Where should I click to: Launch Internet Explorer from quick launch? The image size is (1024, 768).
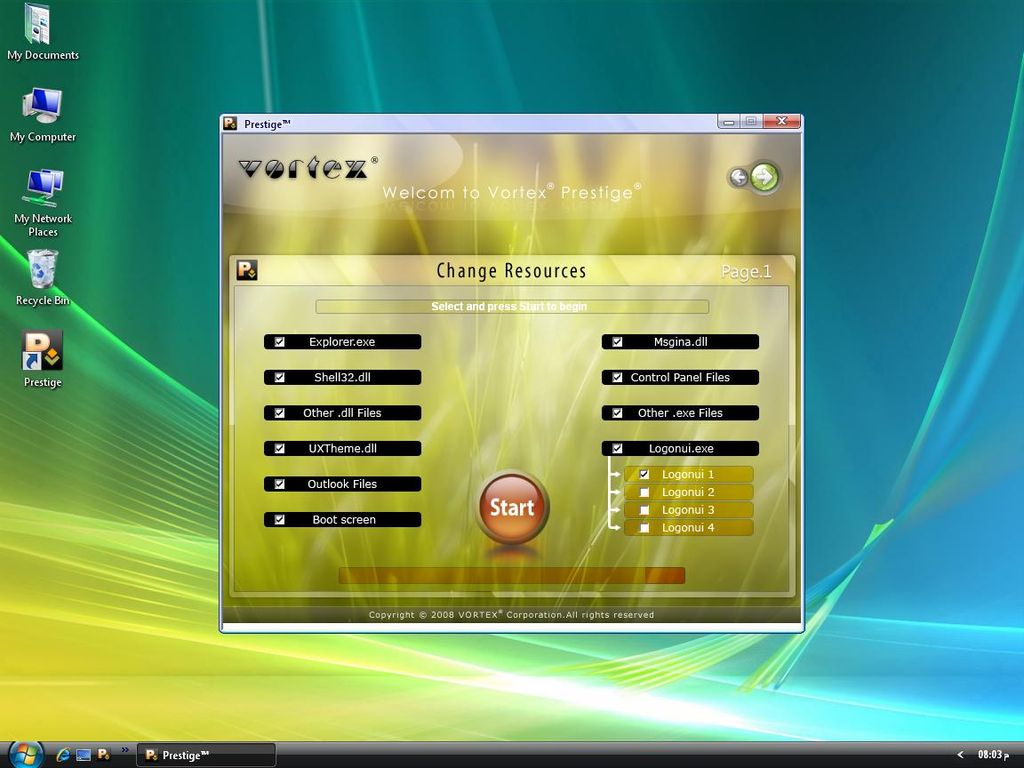pyautogui.click(x=63, y=755)
